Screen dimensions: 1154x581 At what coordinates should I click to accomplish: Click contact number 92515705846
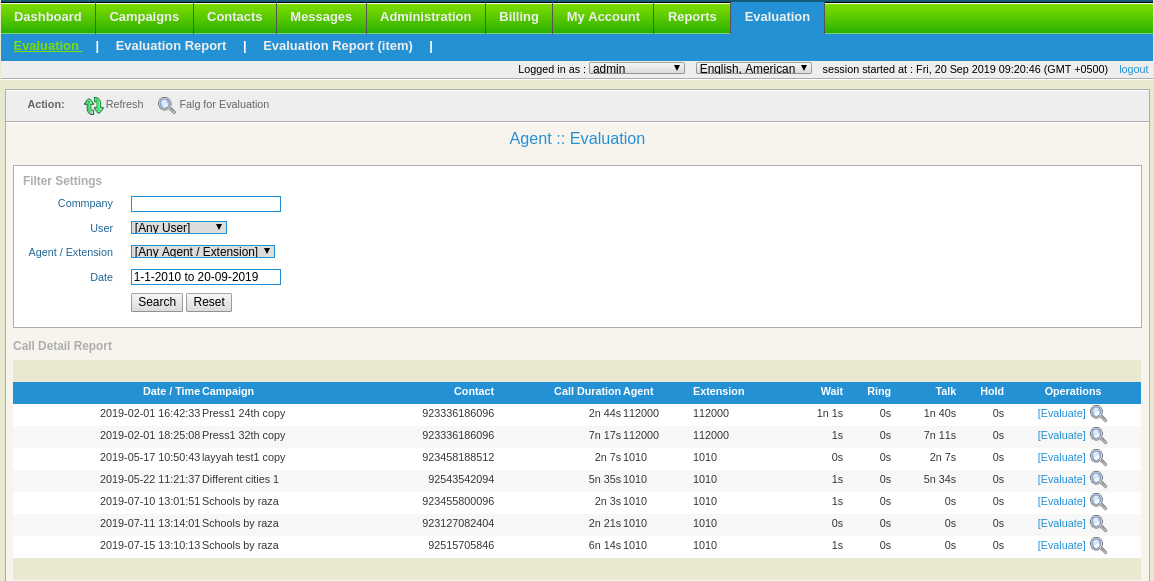[x=461, y=546]
